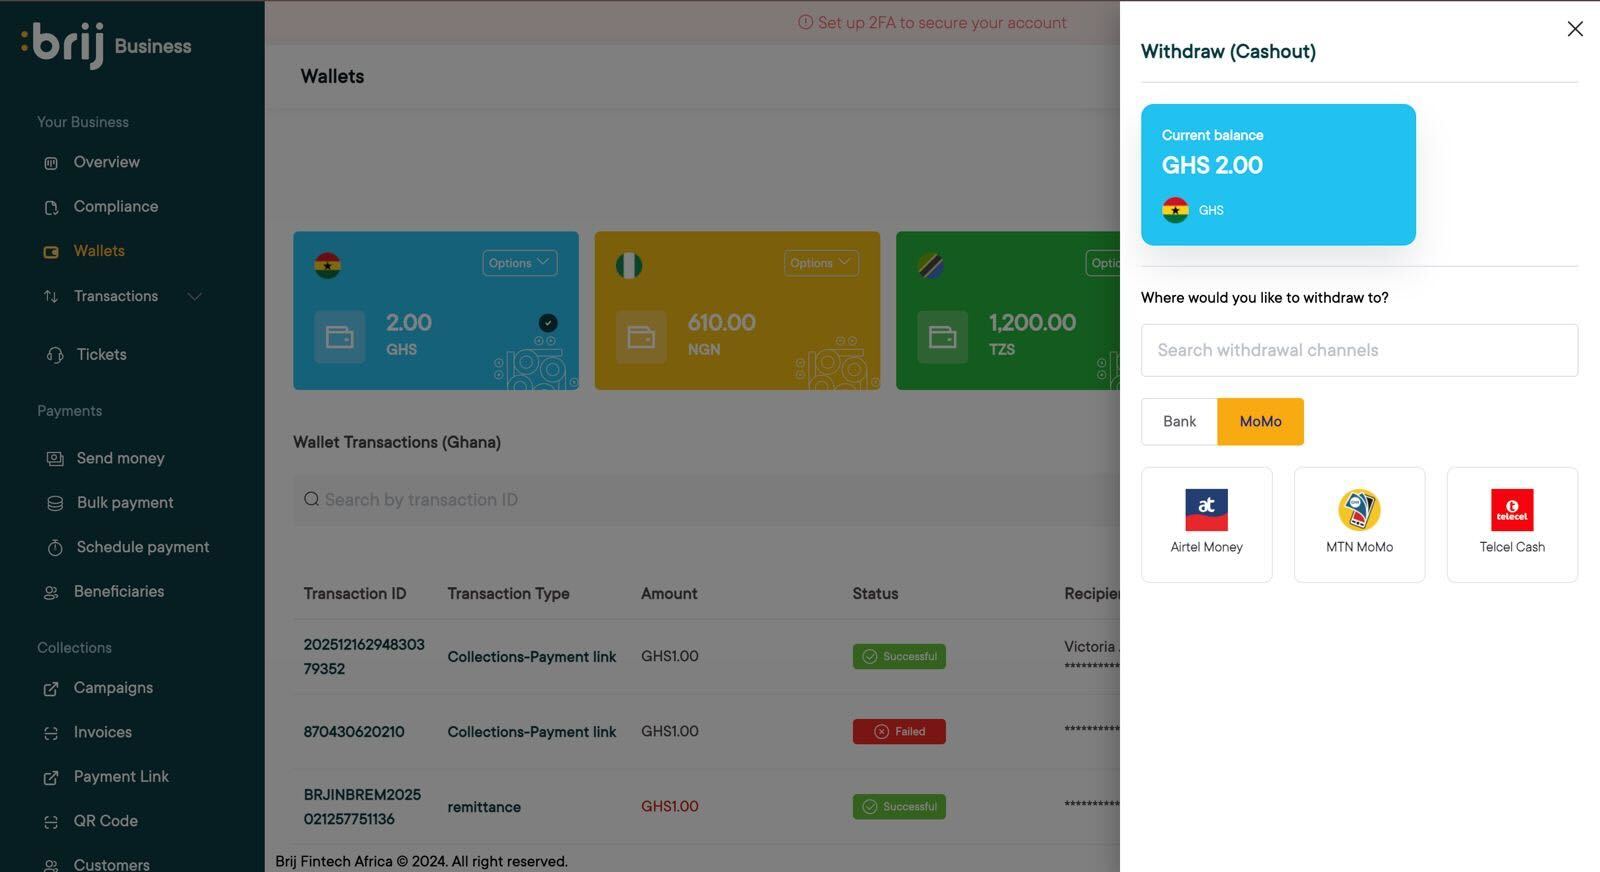Image resolution: width=1600 pixels, height=872 pixels.
Task: Open Options dropdown on GHS wallet card
Action: coord(519,263)
